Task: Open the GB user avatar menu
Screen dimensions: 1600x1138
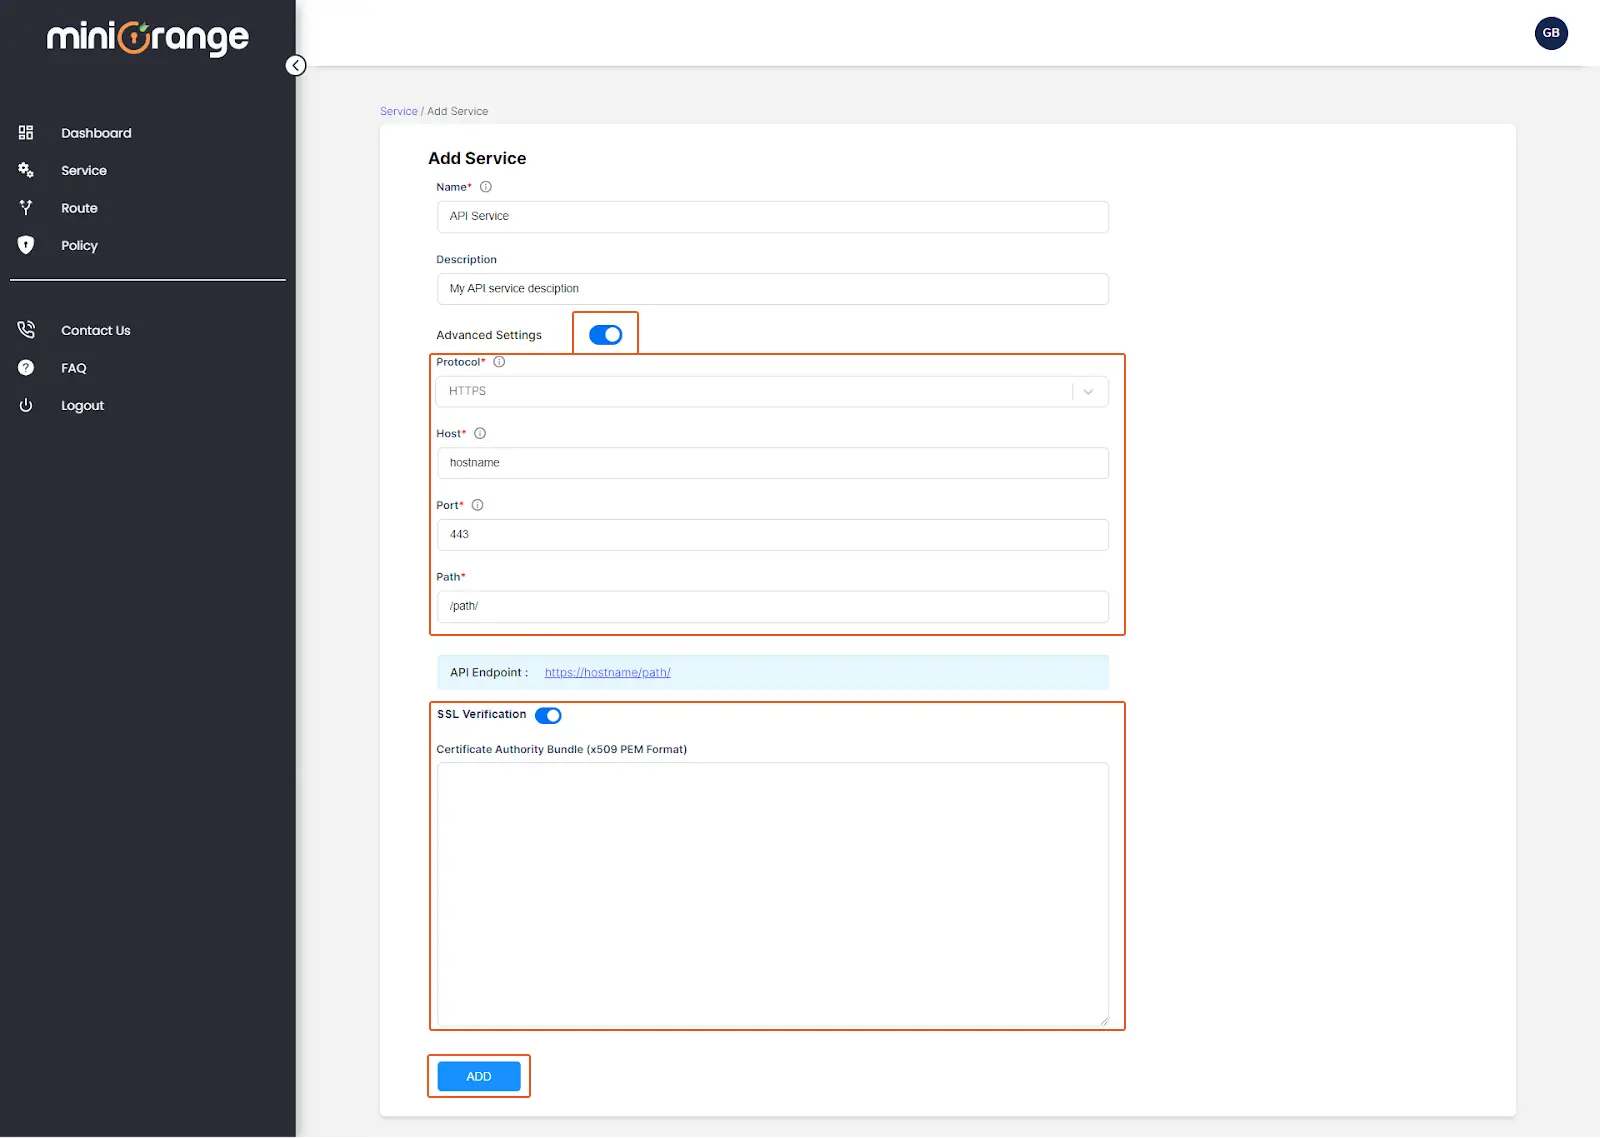Action: point(1551,33)
